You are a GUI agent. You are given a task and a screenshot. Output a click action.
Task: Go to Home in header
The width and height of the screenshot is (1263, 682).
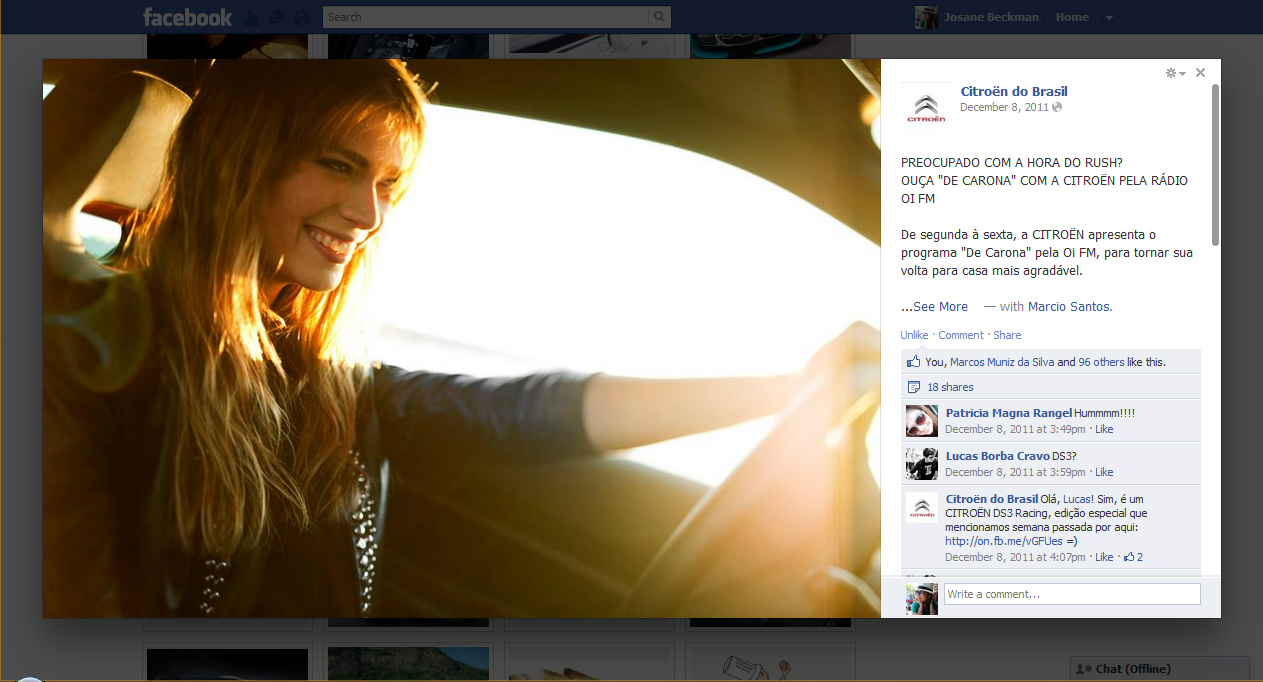pyautogui.click(x=1072, y=17)
